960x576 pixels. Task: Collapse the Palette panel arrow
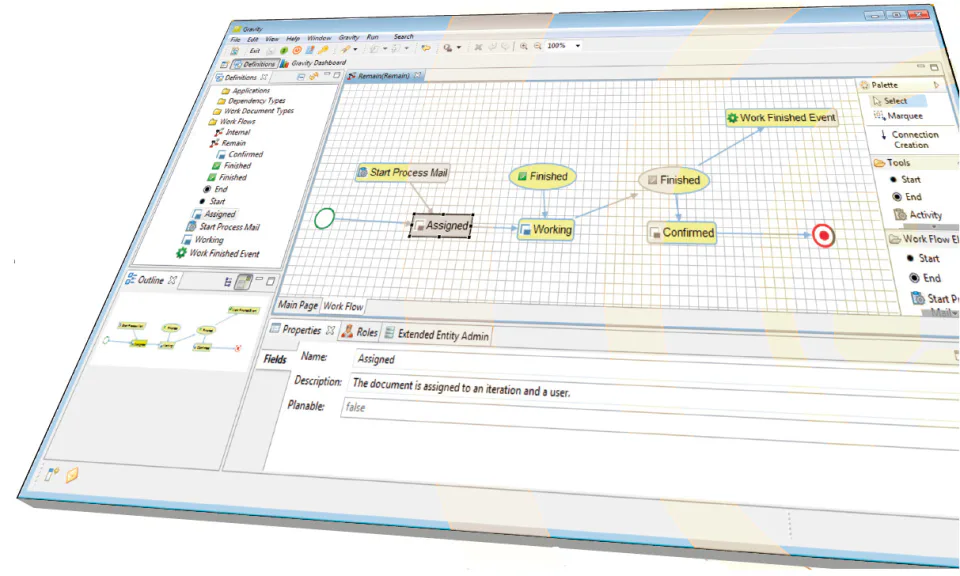tap(936, 85)
